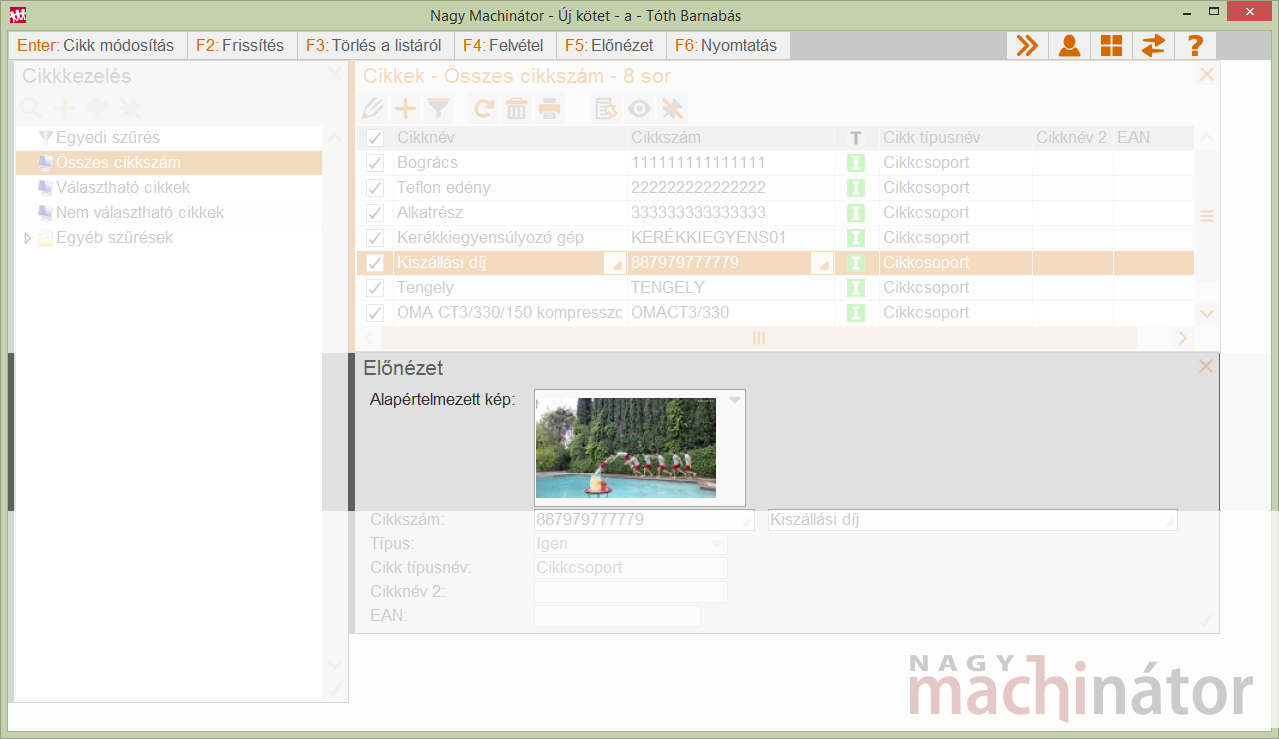Click the pencil edit icon in Cikkek toolbar
Screen dimensions: 1279x739
[x=373, y=109]
